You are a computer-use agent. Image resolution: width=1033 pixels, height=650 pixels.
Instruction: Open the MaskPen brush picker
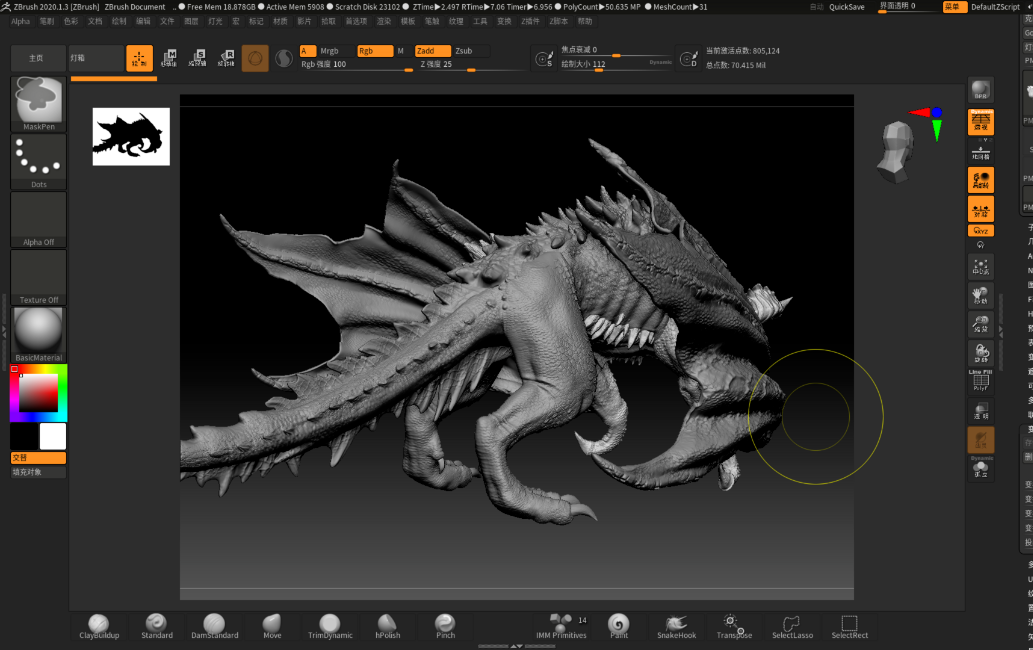pos(39,103)
